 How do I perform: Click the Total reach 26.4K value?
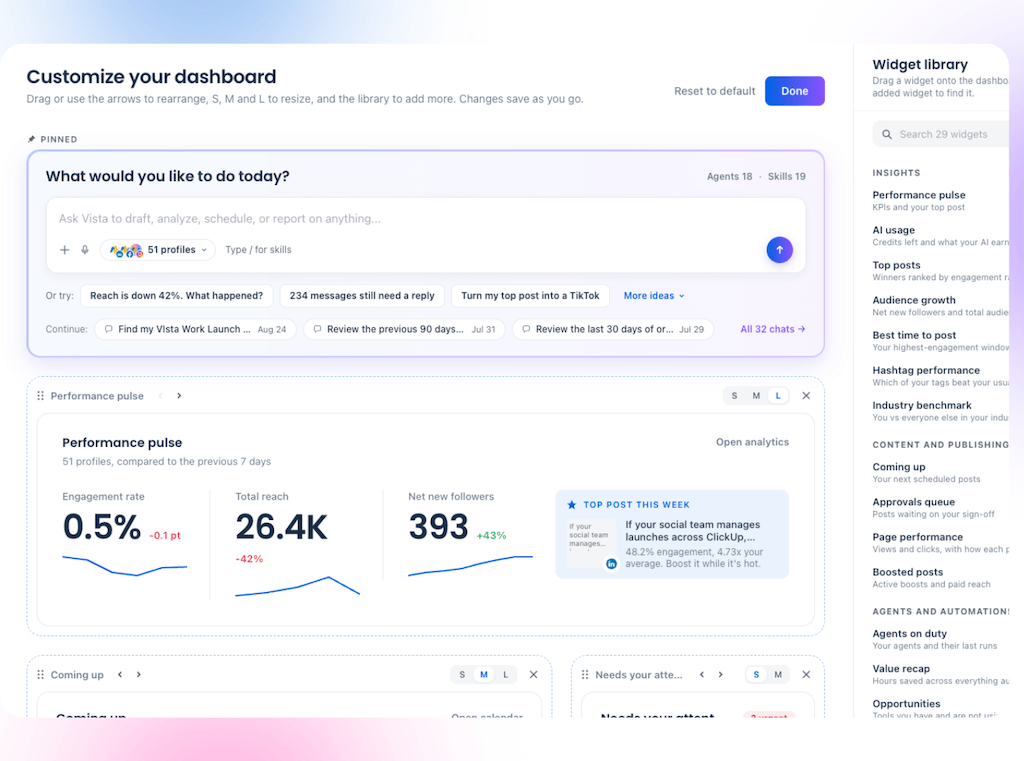[x=281, y=527]
